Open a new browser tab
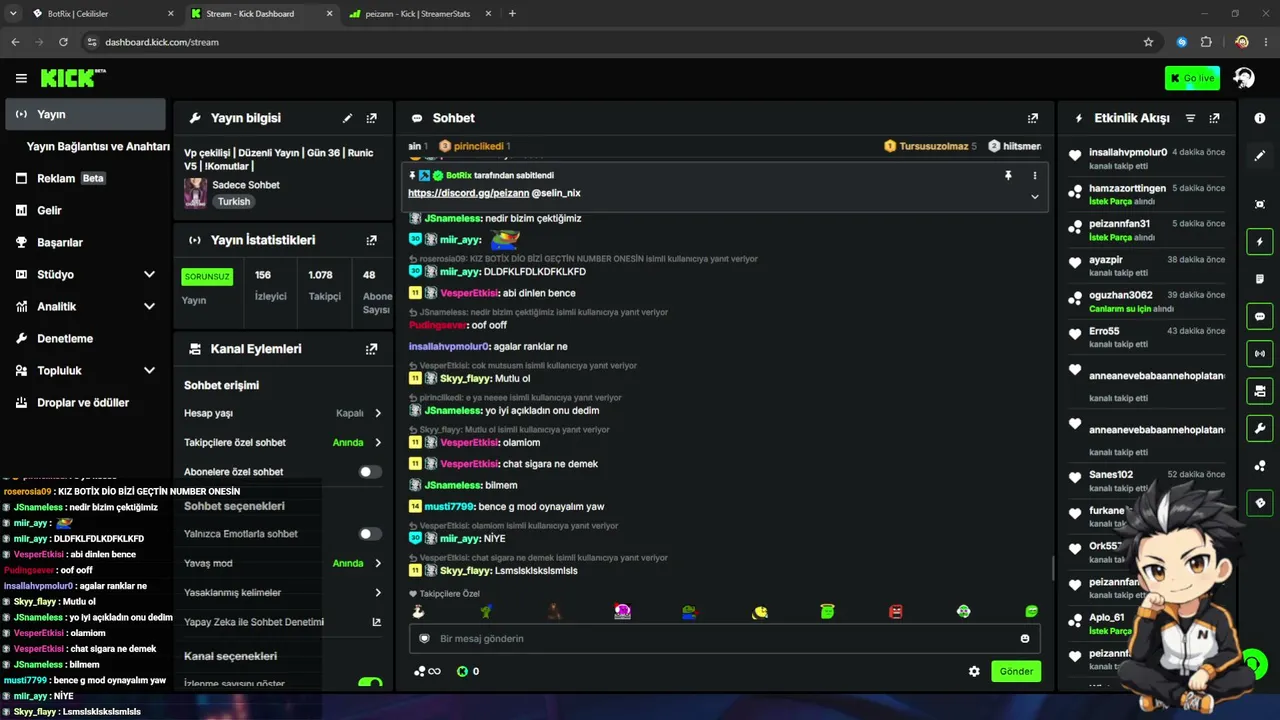 click(512, 14)
